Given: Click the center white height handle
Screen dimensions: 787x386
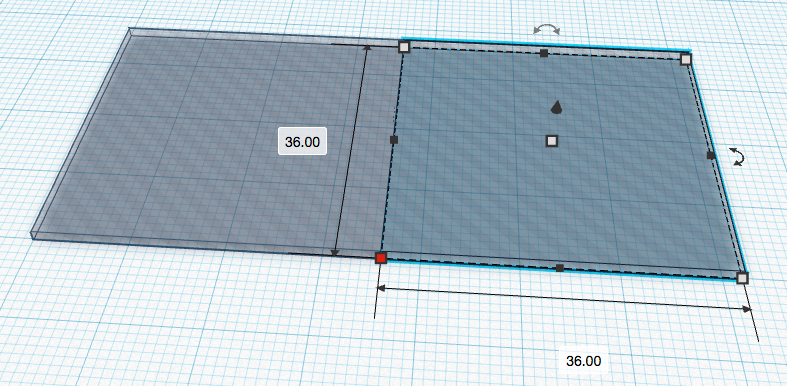Looking at the screenshot, I should pyautogui.click(x=552, y=141).
